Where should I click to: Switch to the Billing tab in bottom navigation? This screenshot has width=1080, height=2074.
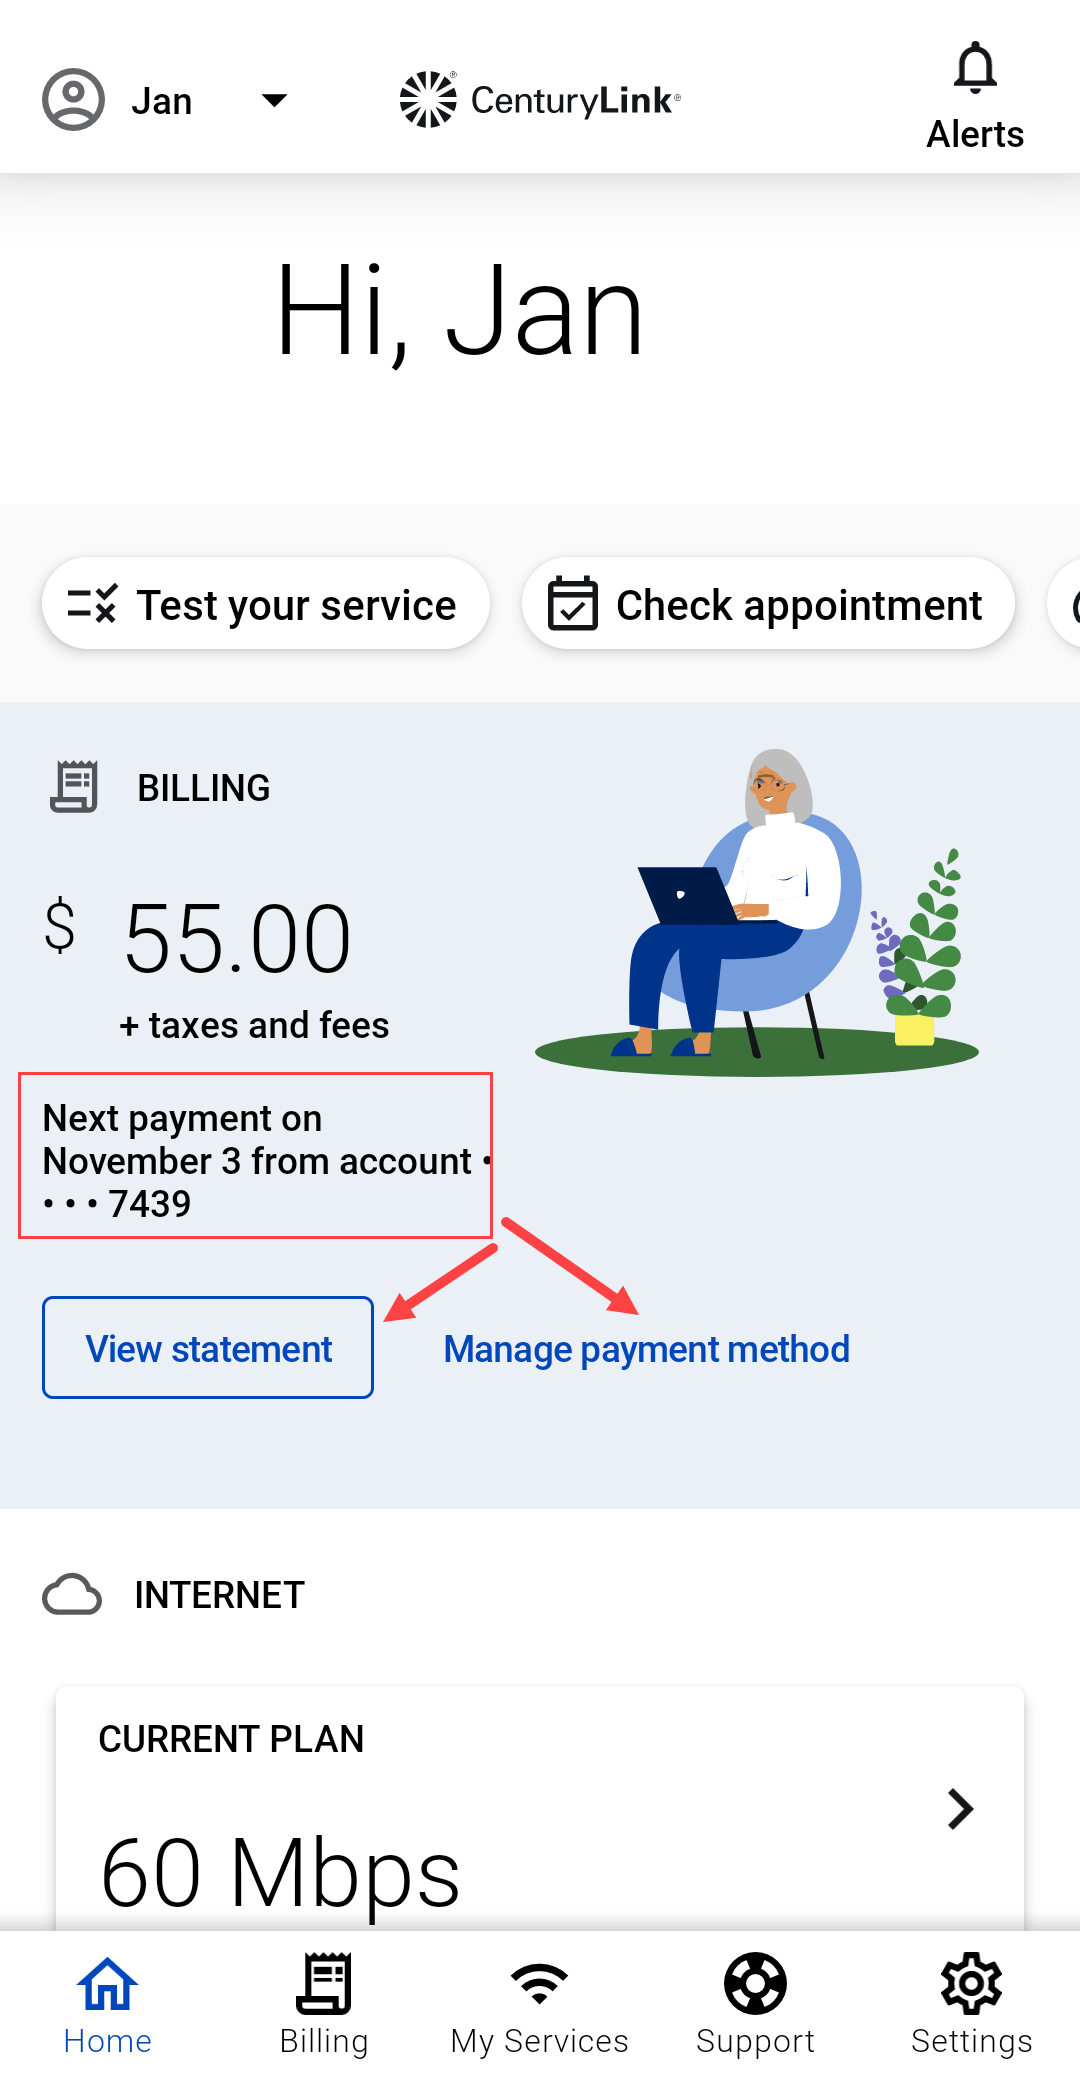(x=324, y=2004)
